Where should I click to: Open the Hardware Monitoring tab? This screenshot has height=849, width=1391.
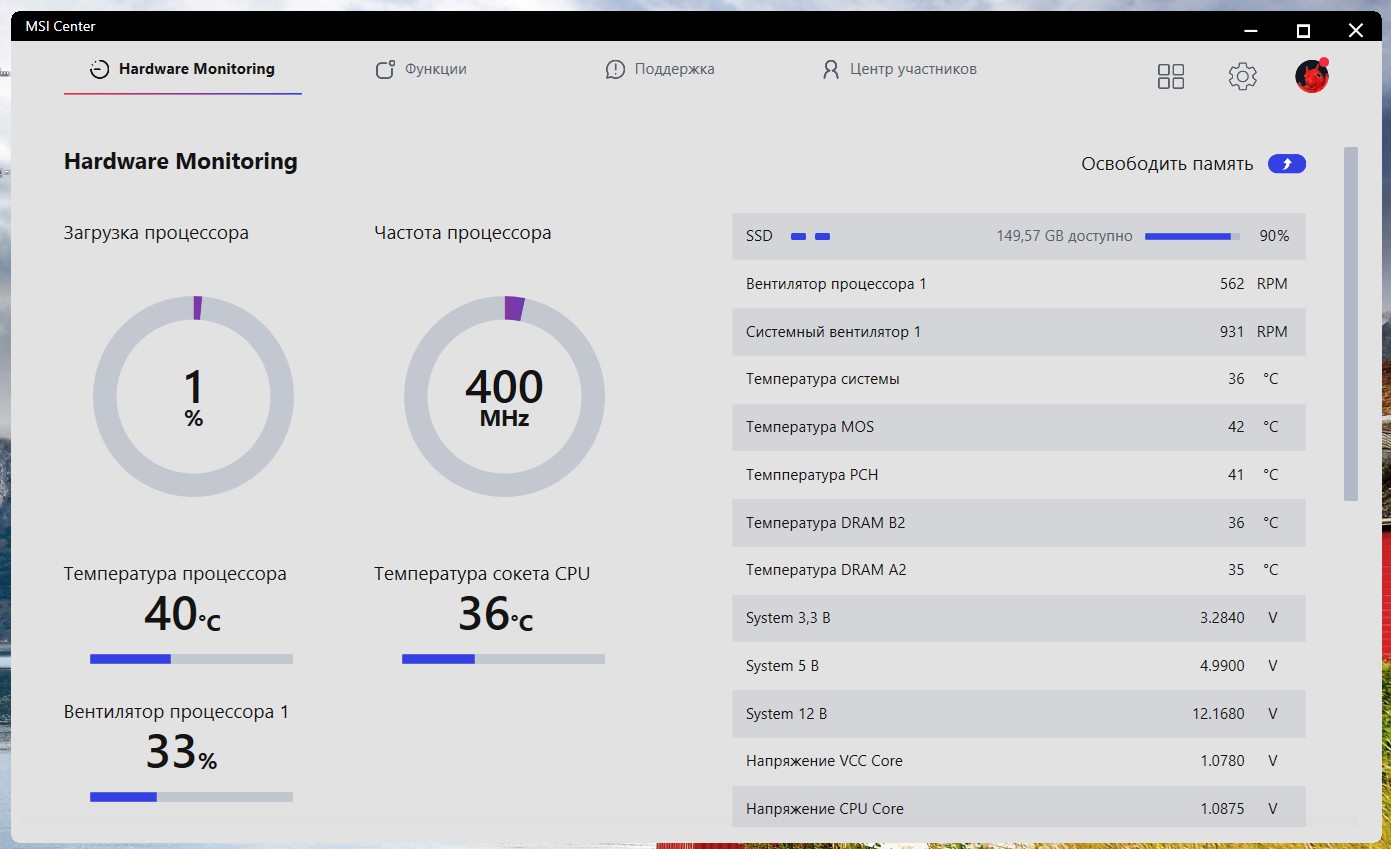coord(183,70)
